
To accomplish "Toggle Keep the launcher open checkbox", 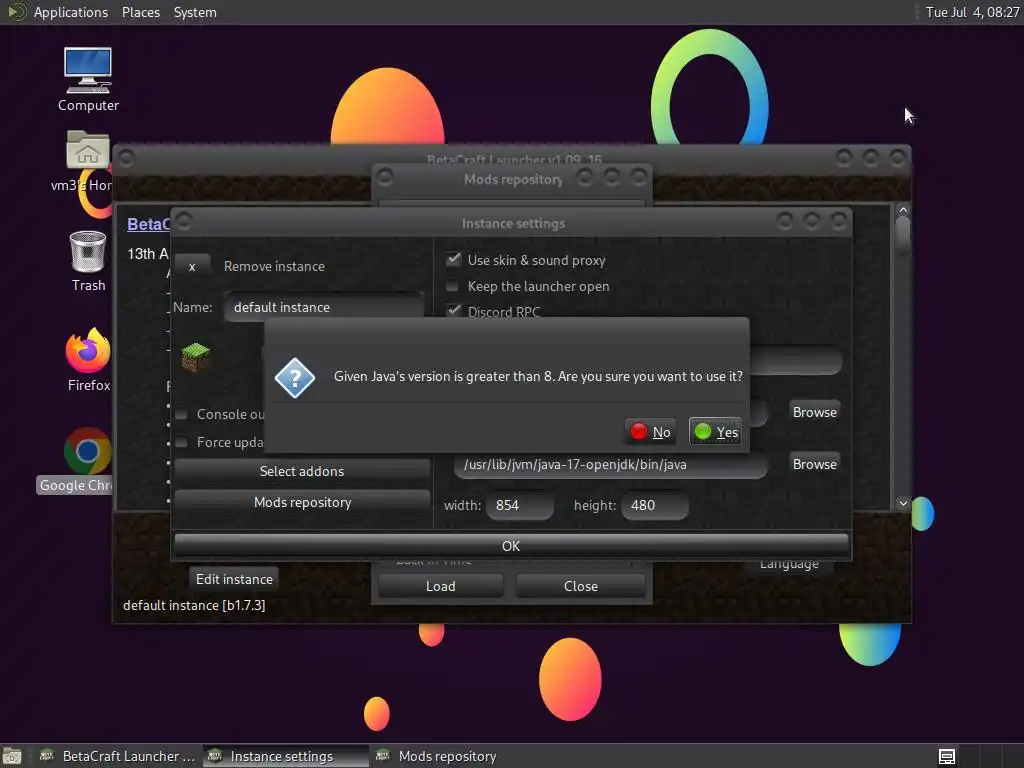I will 452,286.
